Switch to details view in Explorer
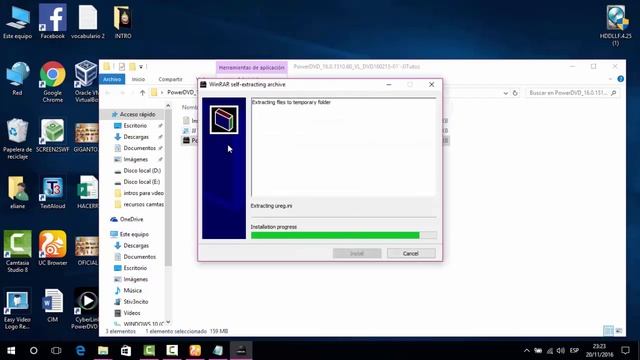The width and height of the screenshot is (640, 360). (x=608, y=331)
